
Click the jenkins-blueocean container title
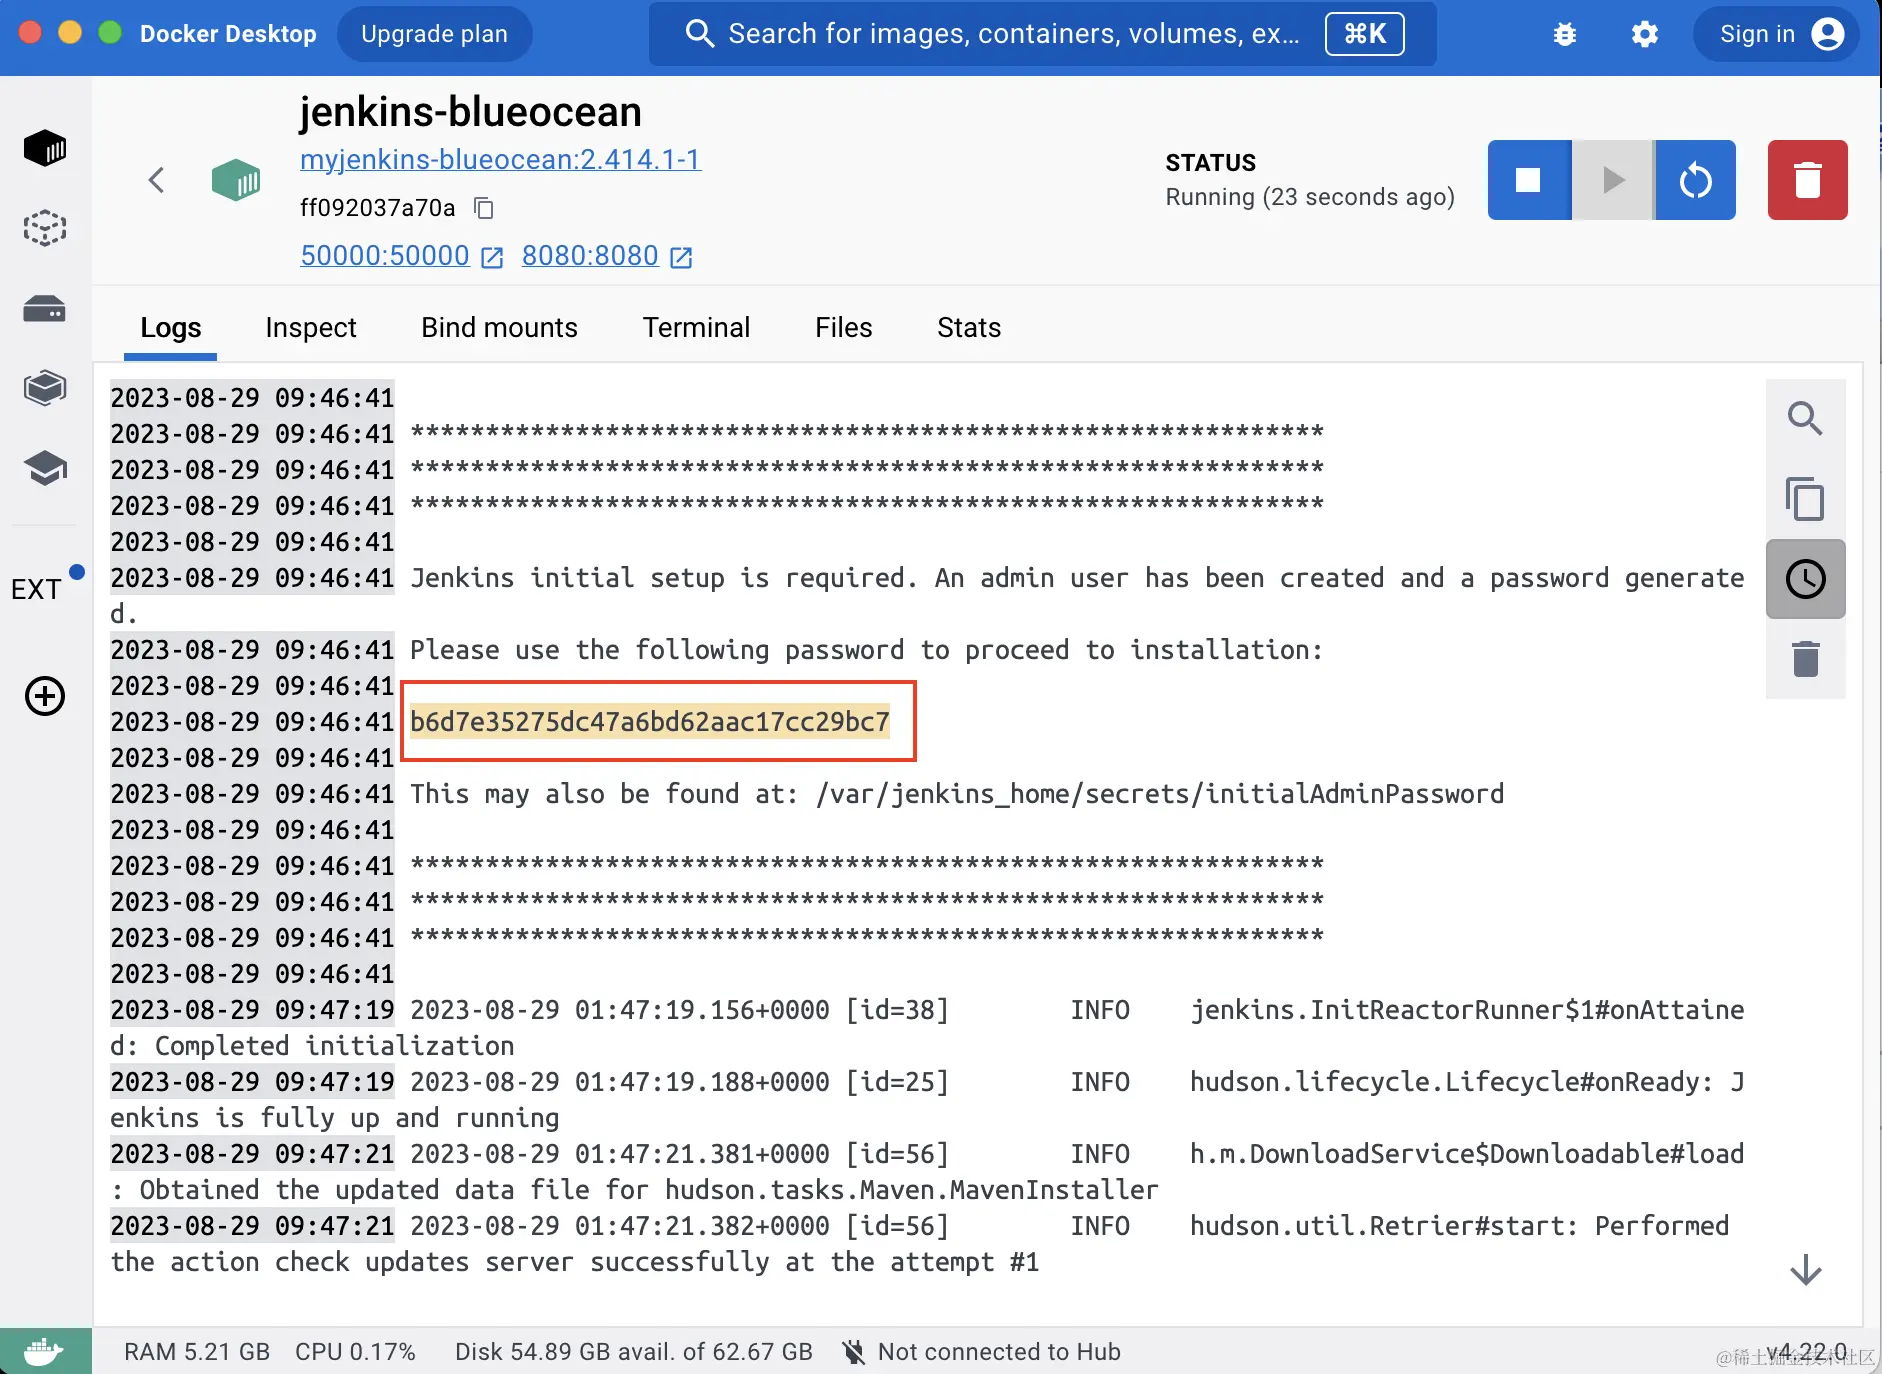(x=470, y=112)
